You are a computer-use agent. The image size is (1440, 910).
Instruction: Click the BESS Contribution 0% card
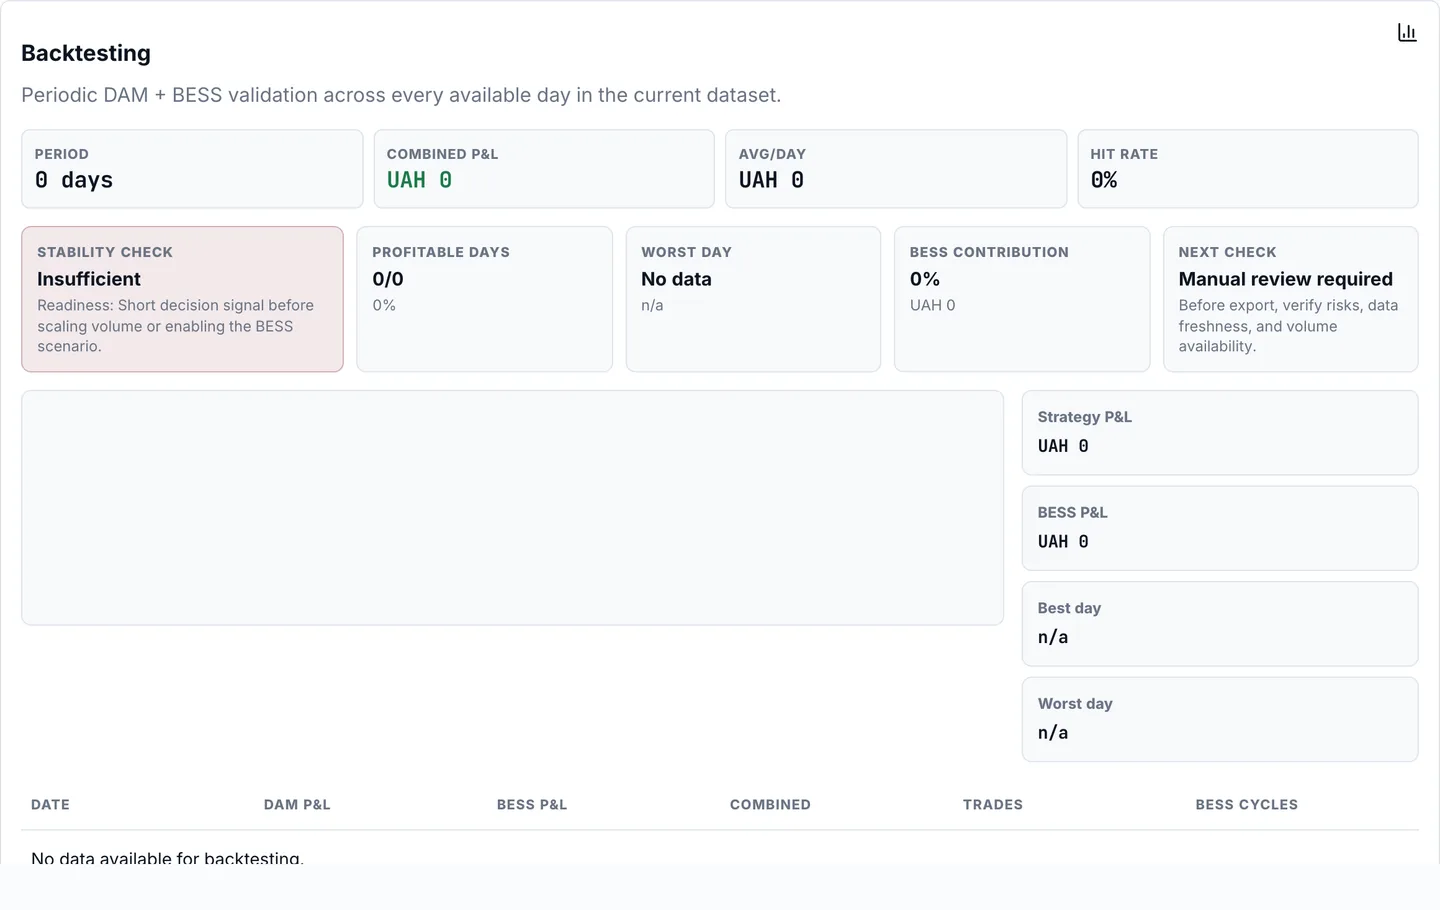click(1022, 299)
